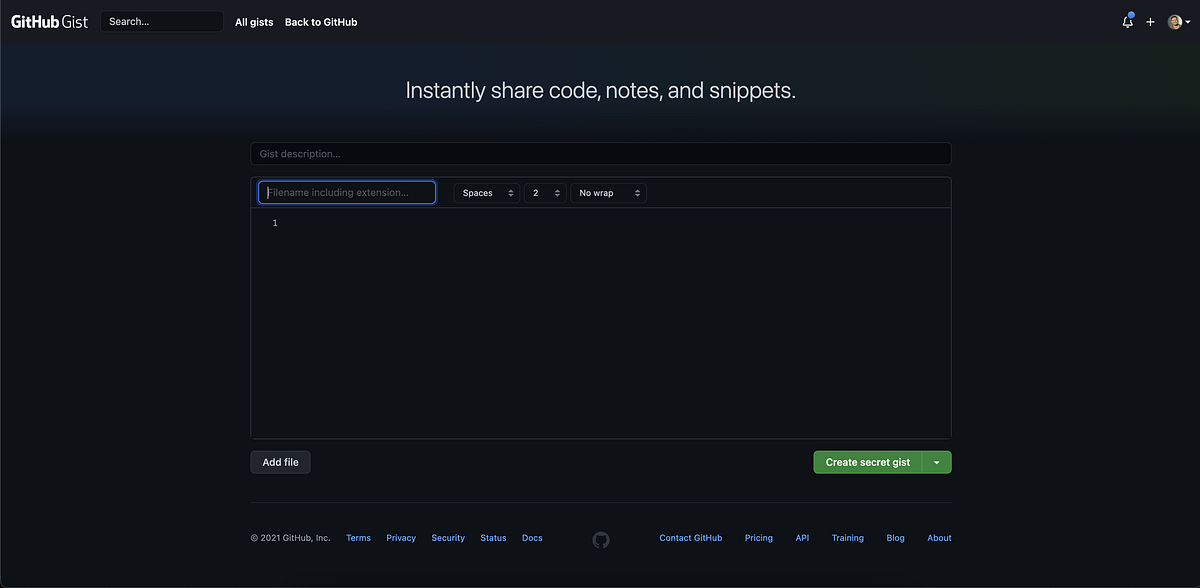Click the GitHub mark in footer
Screen dimensions: 1200x588
pyautogui.click(x=600, y=539)
